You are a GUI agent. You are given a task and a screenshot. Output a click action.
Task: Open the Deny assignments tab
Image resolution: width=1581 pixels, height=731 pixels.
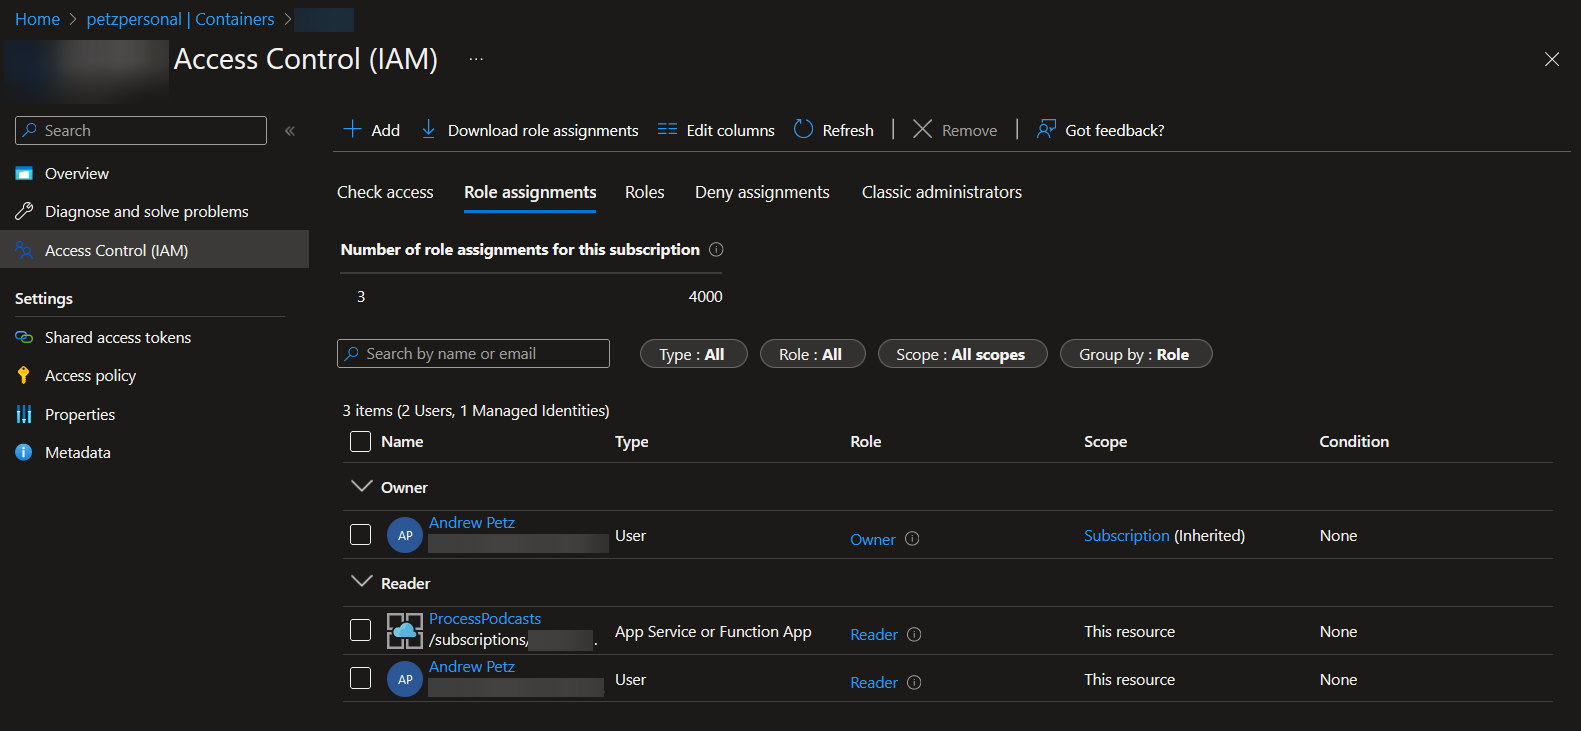tap(762, 192)
